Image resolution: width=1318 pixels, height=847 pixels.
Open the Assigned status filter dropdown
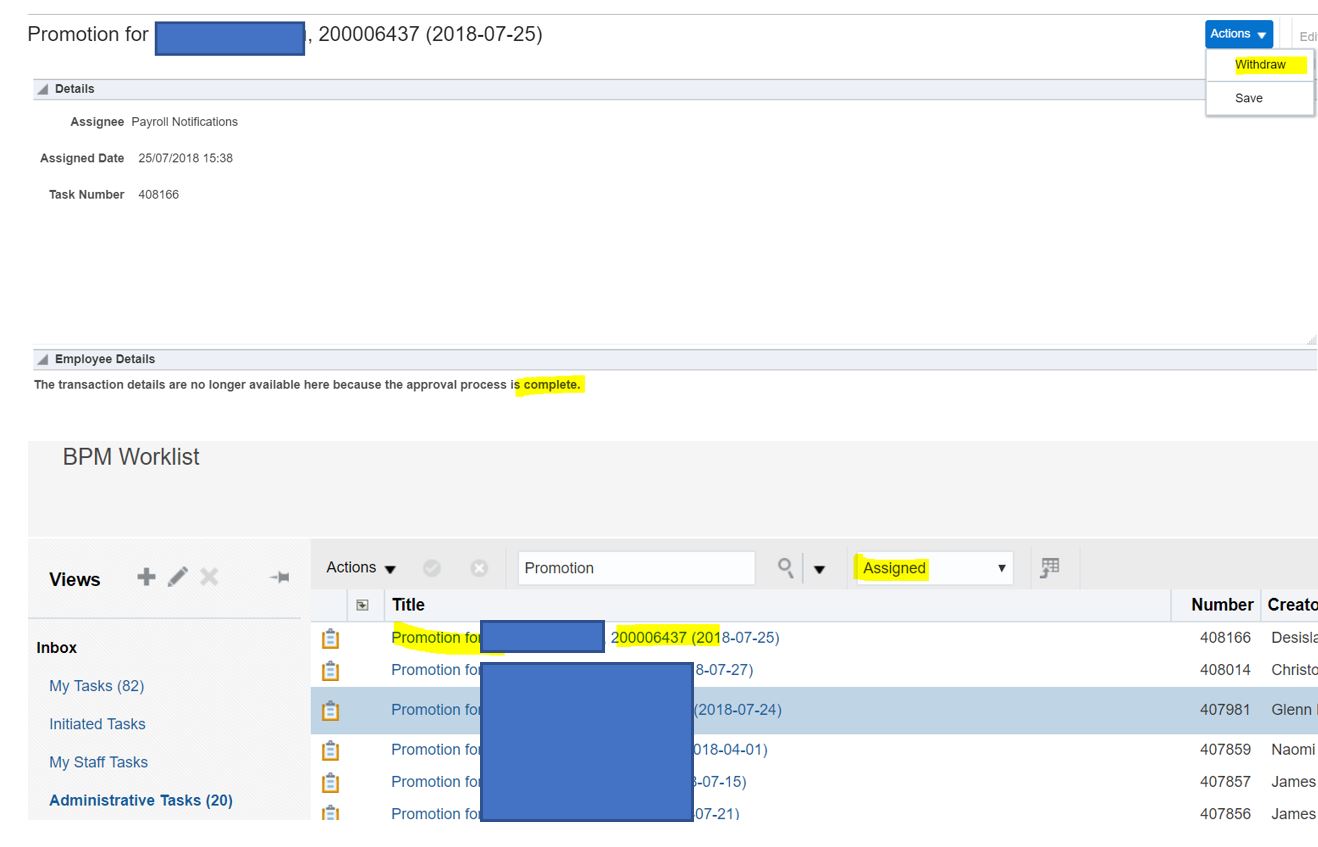934,568
